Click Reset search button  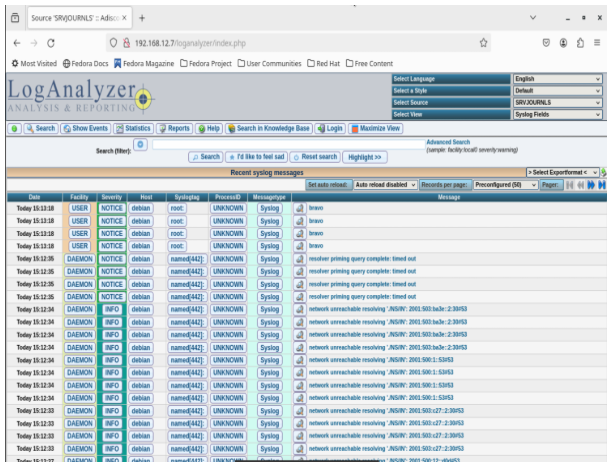(315, 157)
